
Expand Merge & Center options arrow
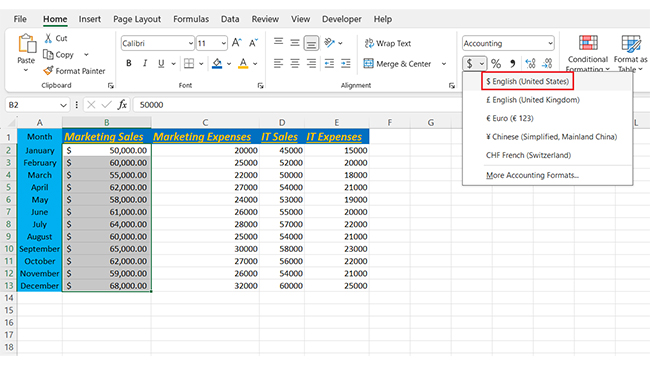(444, 64)
